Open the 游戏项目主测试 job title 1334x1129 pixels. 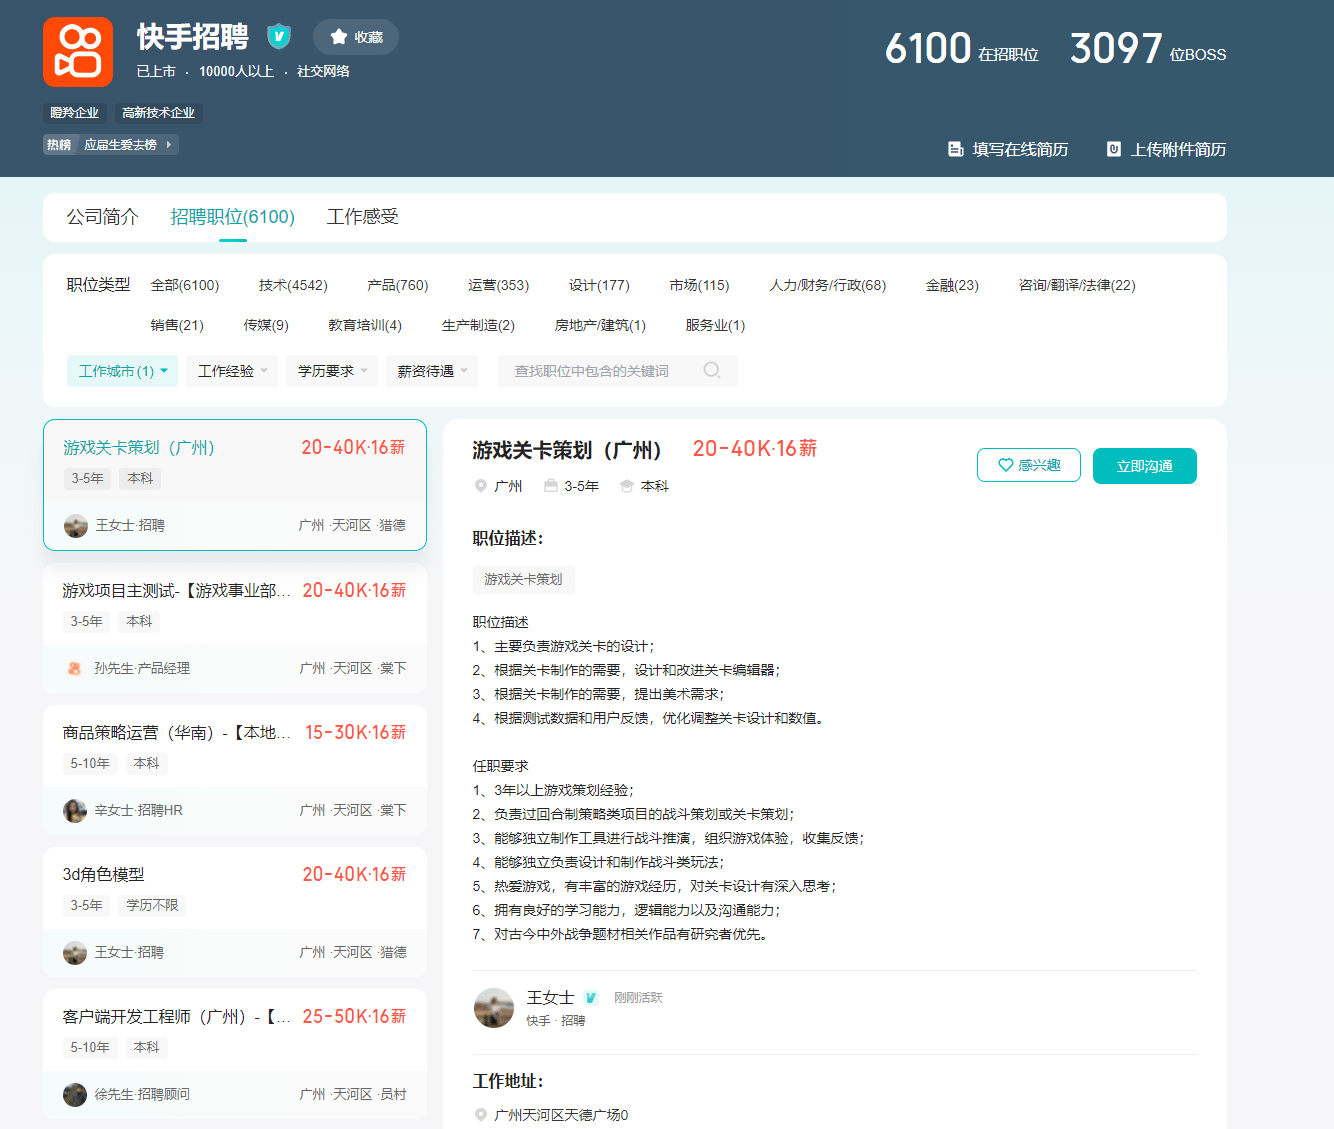[x=176, y=591]
